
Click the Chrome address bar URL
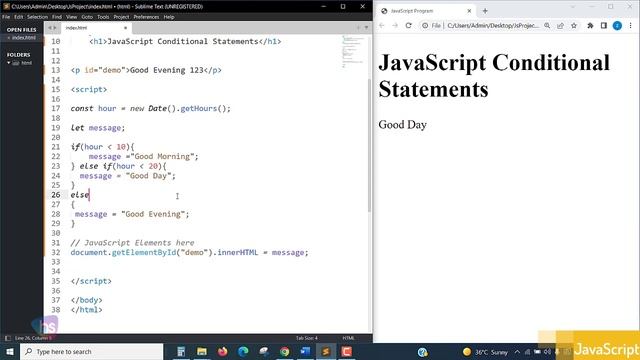coord(493,25)
